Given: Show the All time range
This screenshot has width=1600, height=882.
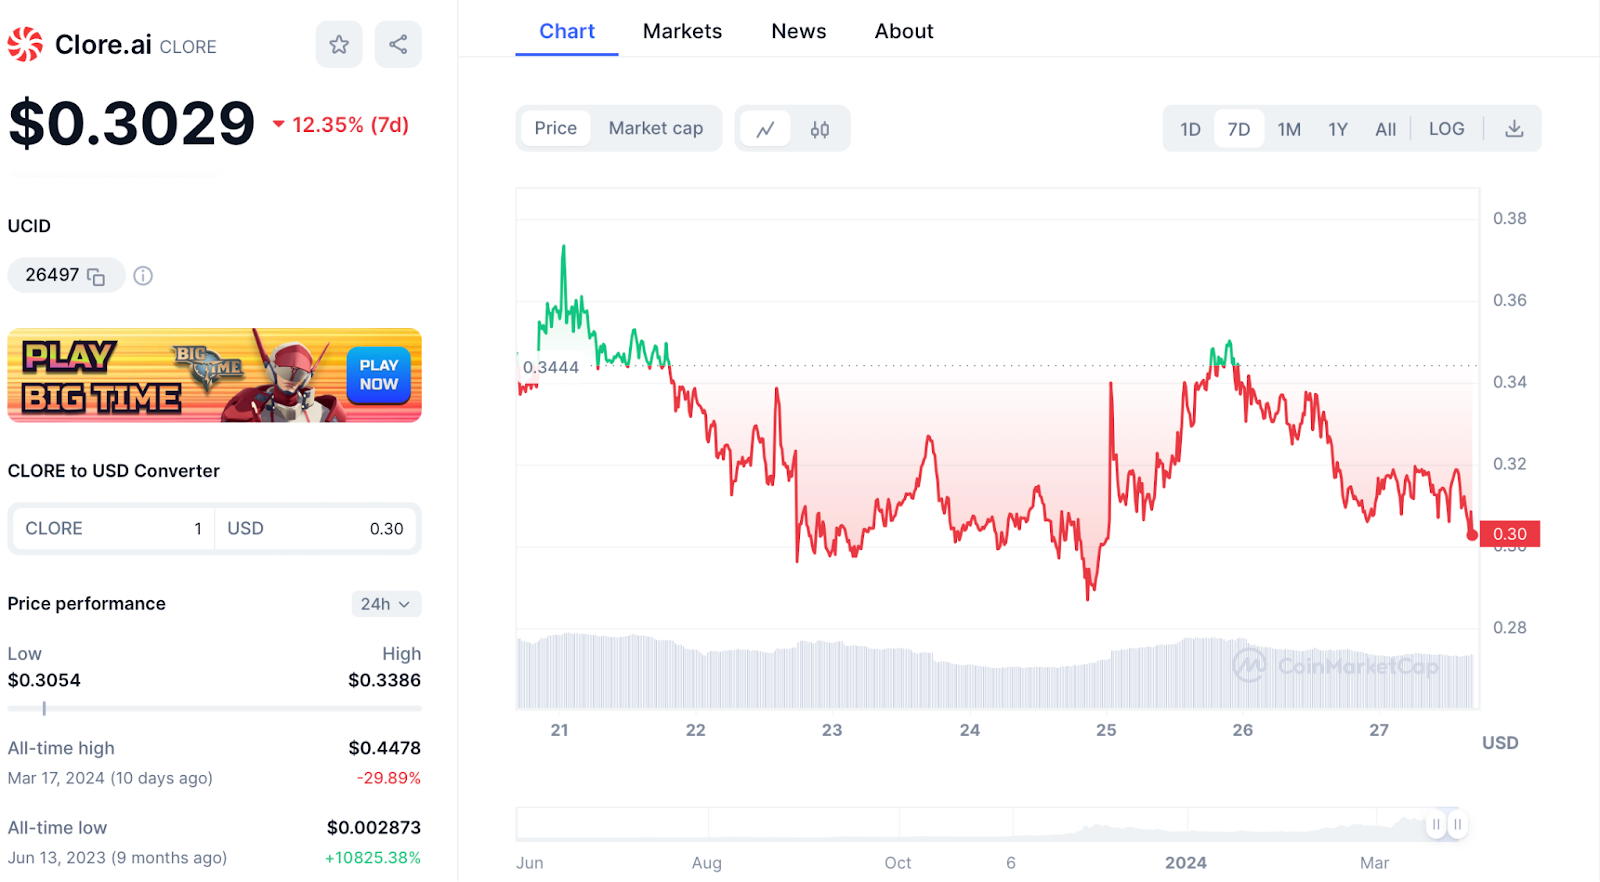Looking at the screenshot, I should point(1385,129).
